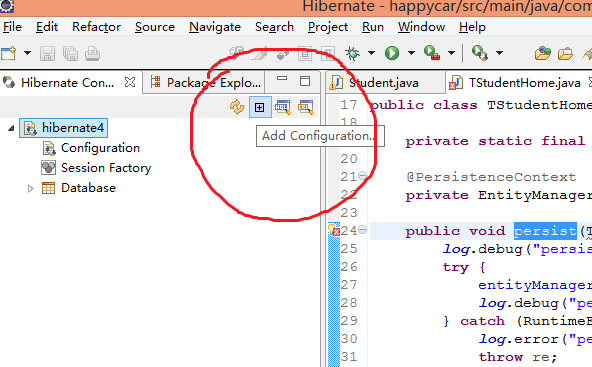Open the New wizard dropdown arrow
Viewport: 592px width, 367px height.
point(27,53)
